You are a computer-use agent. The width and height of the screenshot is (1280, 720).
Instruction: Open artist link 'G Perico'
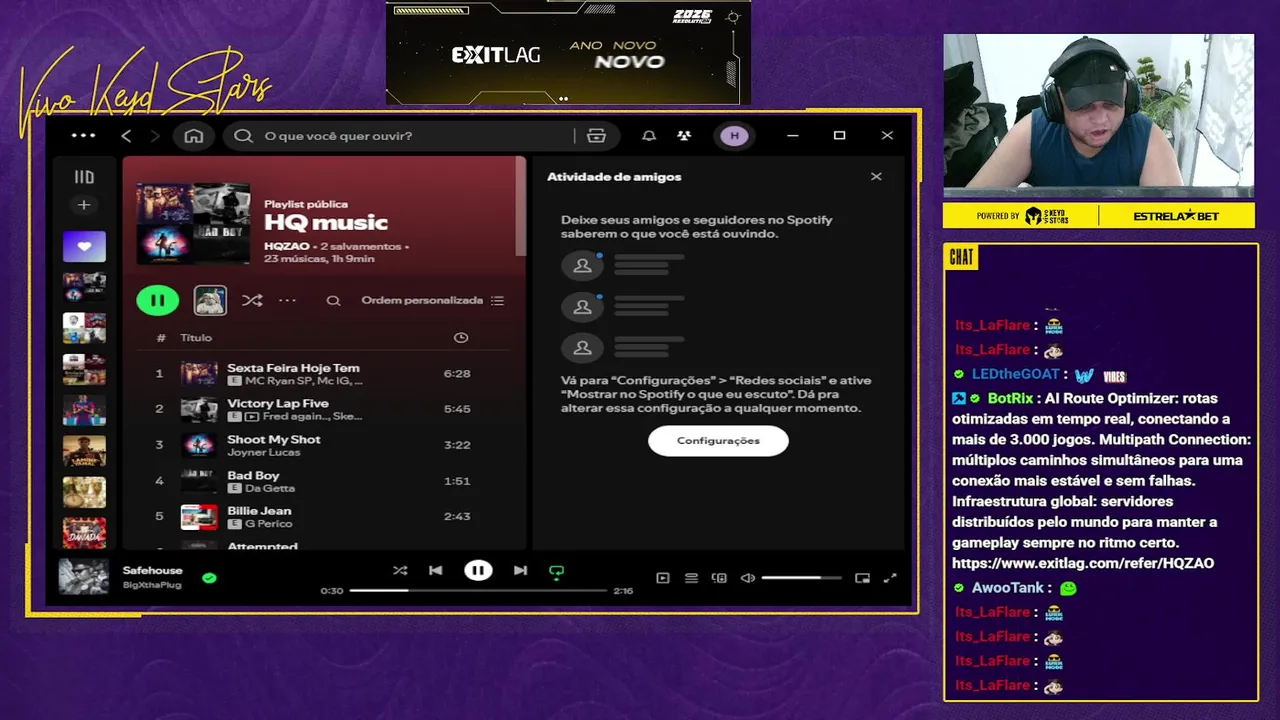point(269,524)
